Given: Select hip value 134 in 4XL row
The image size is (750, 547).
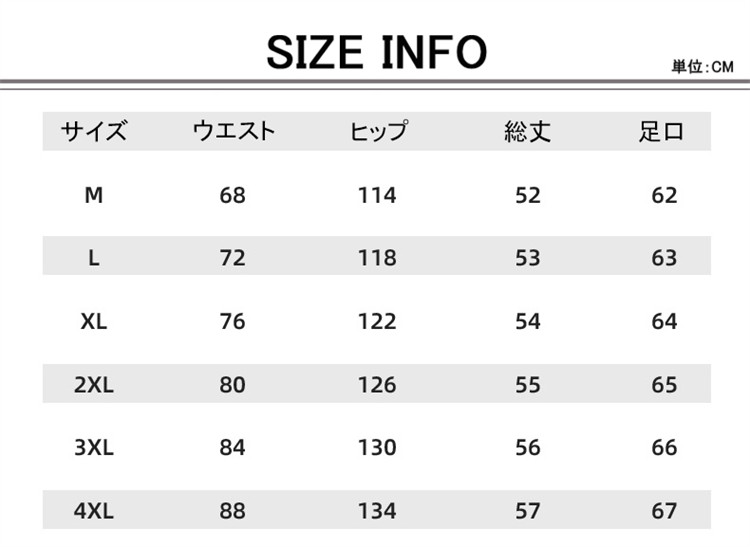Looking at the screenshot, I should pos(377,511).
